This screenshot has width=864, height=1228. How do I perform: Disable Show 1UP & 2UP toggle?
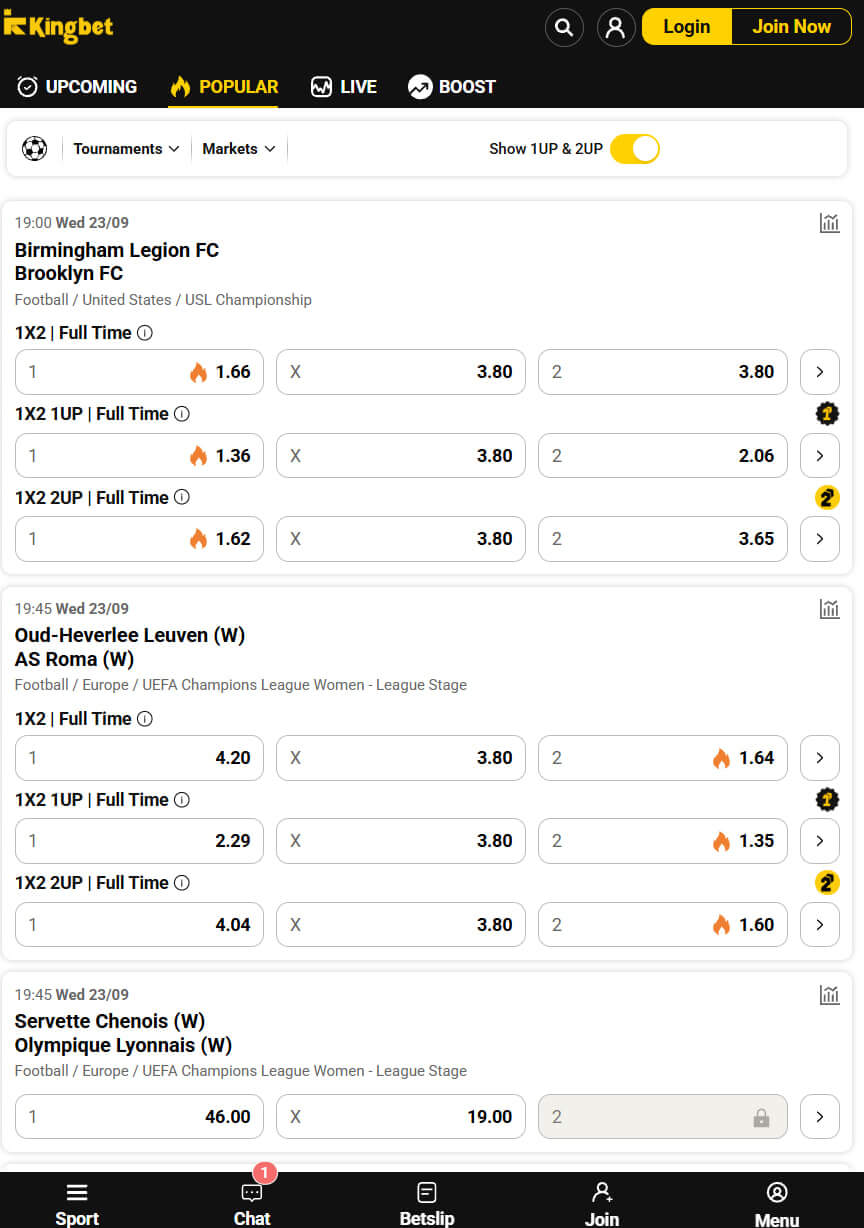pos(635,149)
